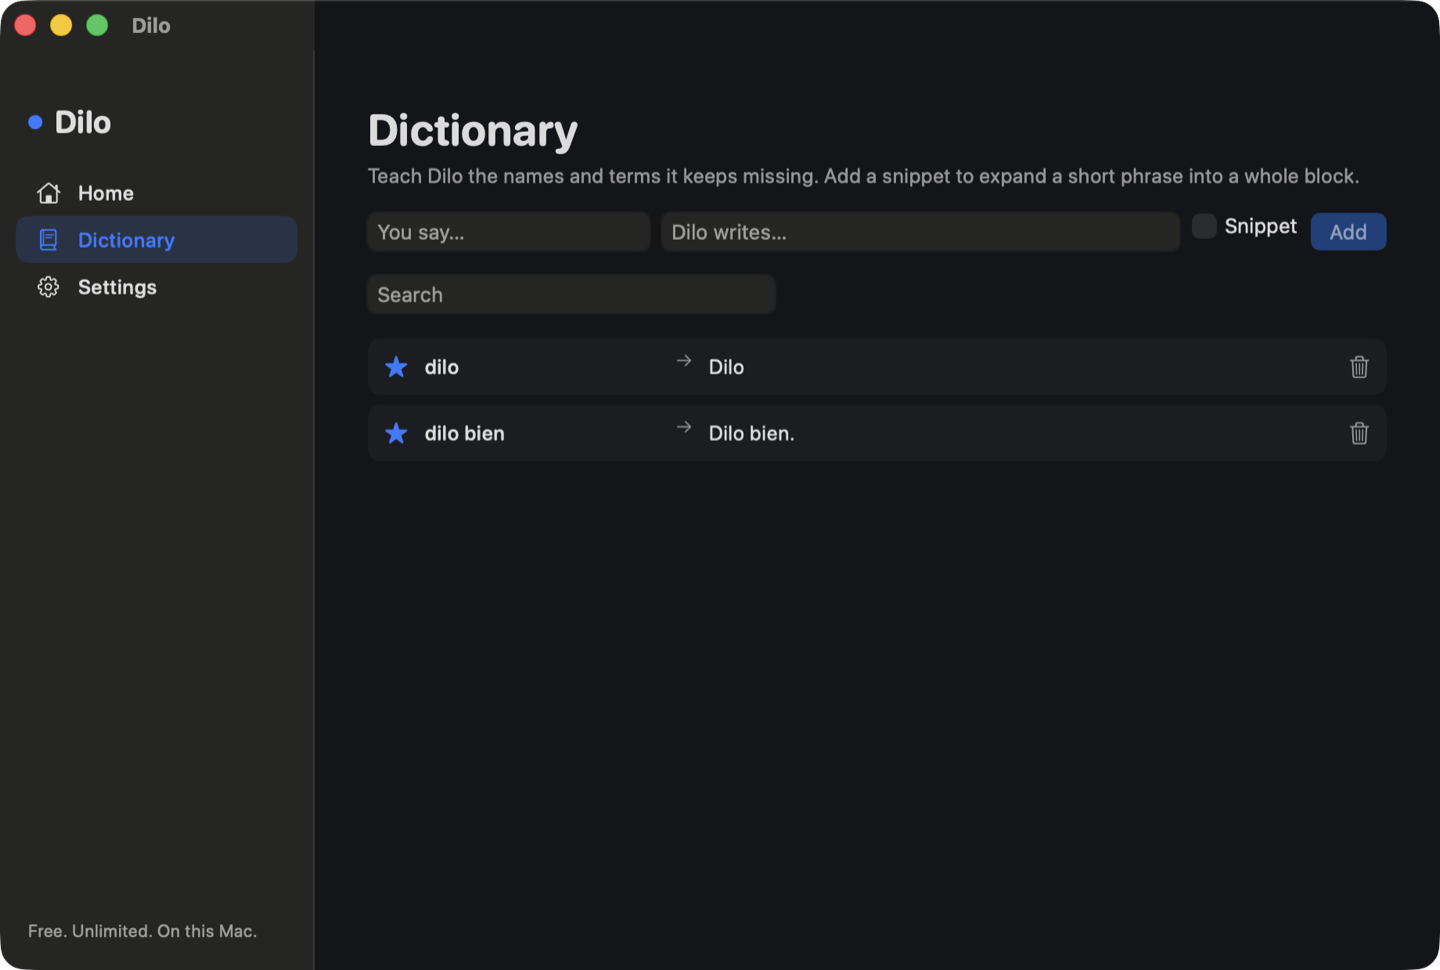
Task: Toggle the star on the "dilo bien" entry
Action: pyautogui.click(x=396, y=433)
